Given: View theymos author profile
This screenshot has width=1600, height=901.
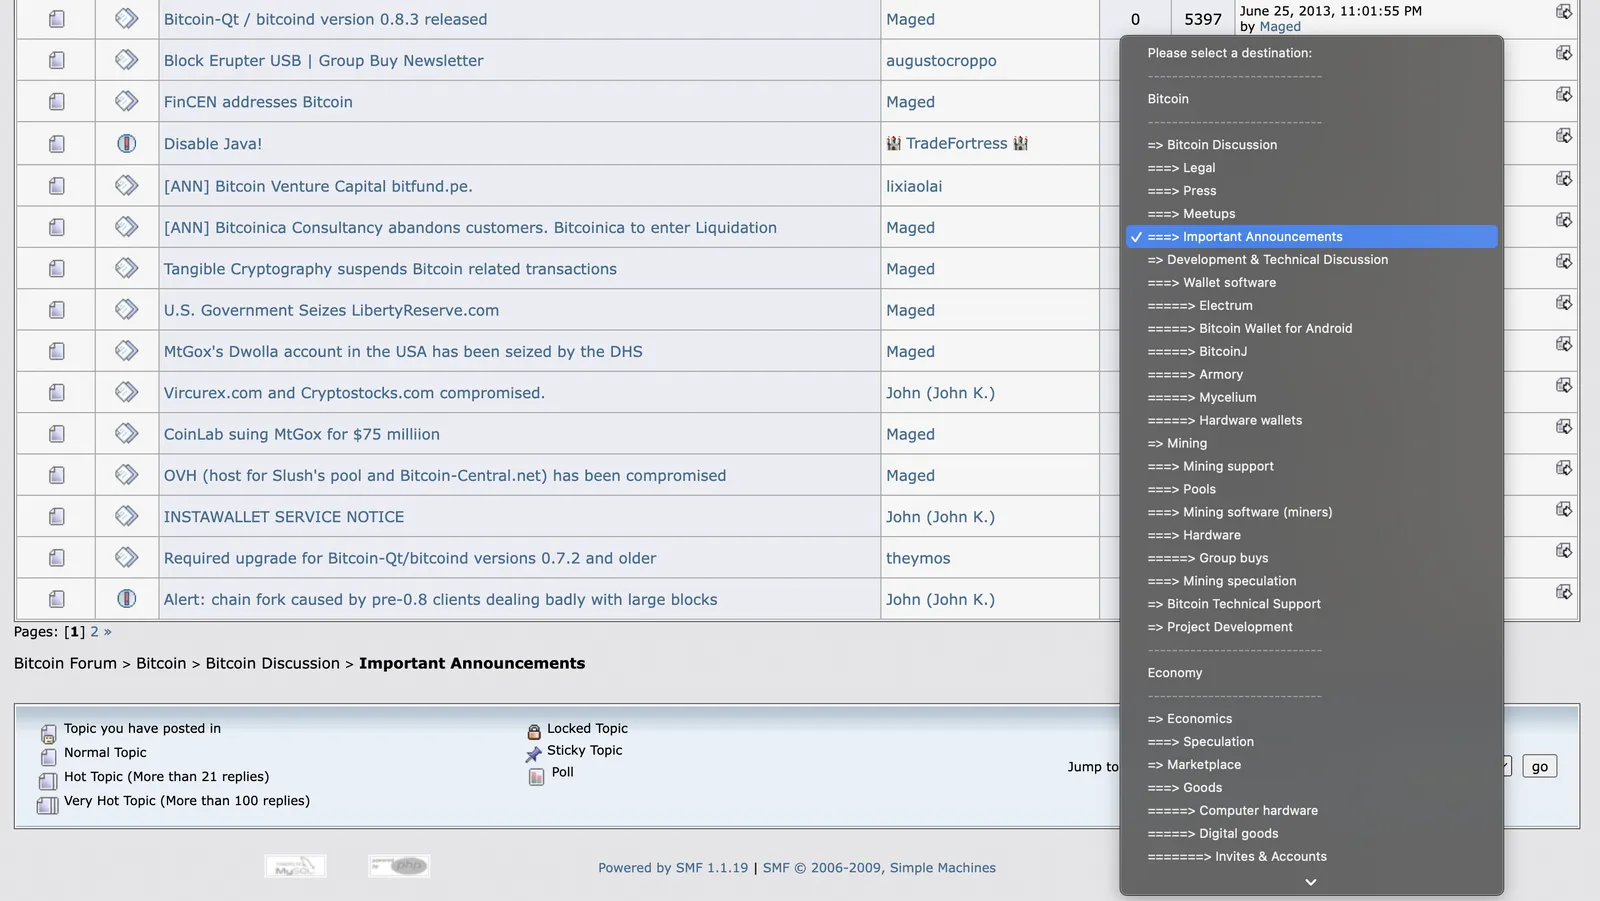Looking at the screenshot, I should [x=918, y=559].
